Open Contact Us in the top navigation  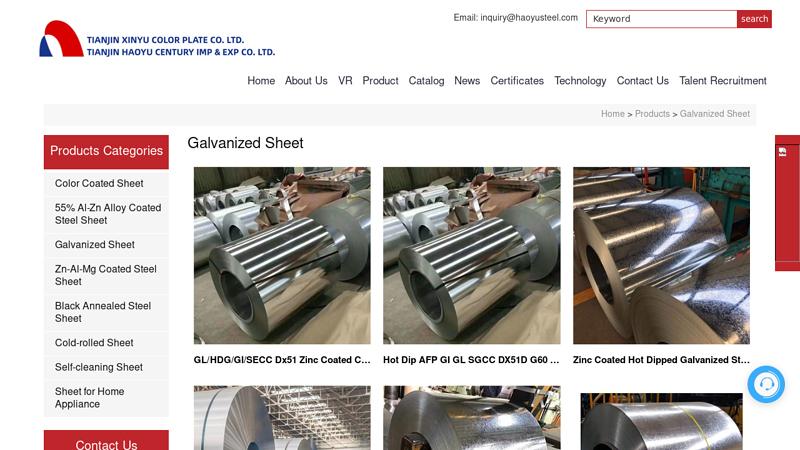[x=642, y=81]
